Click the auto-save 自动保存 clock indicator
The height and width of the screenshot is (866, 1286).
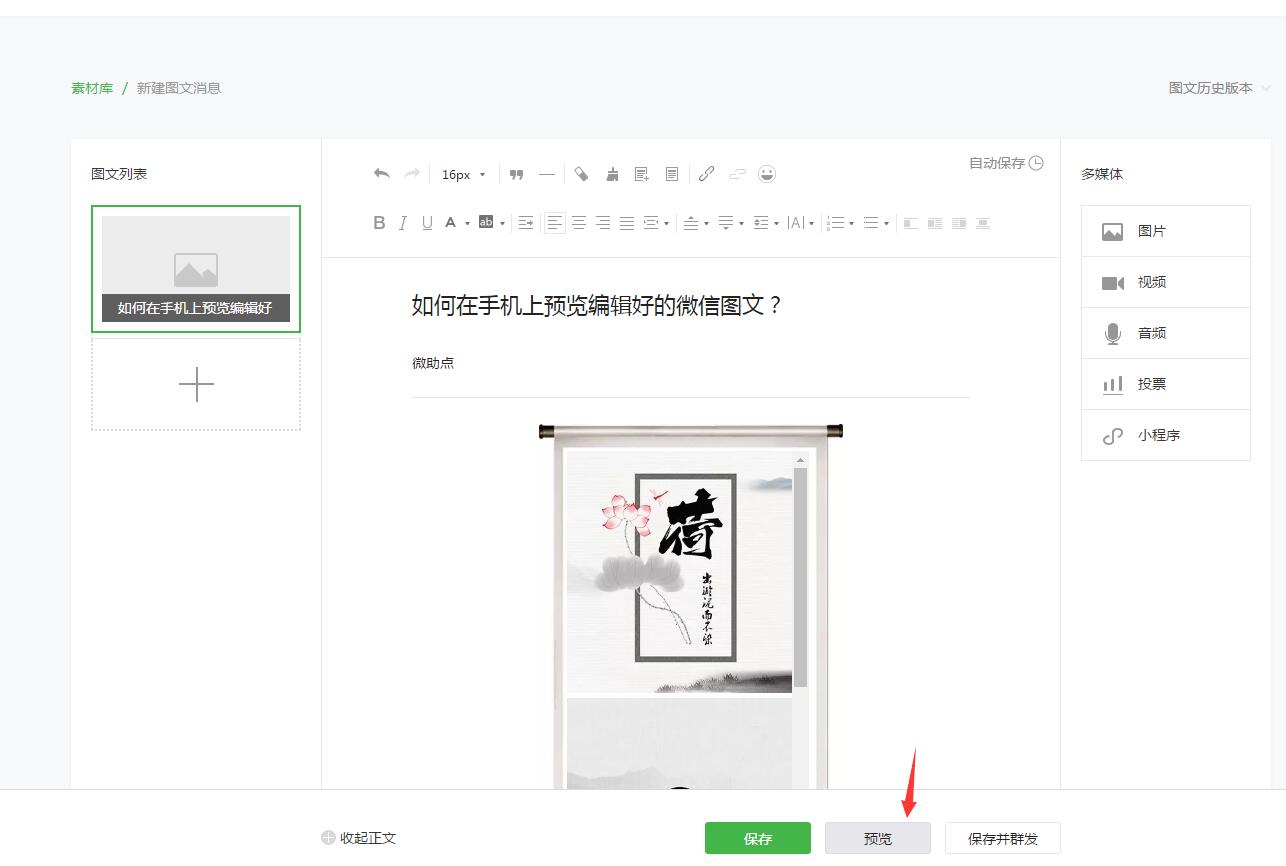click(1006, 163)
